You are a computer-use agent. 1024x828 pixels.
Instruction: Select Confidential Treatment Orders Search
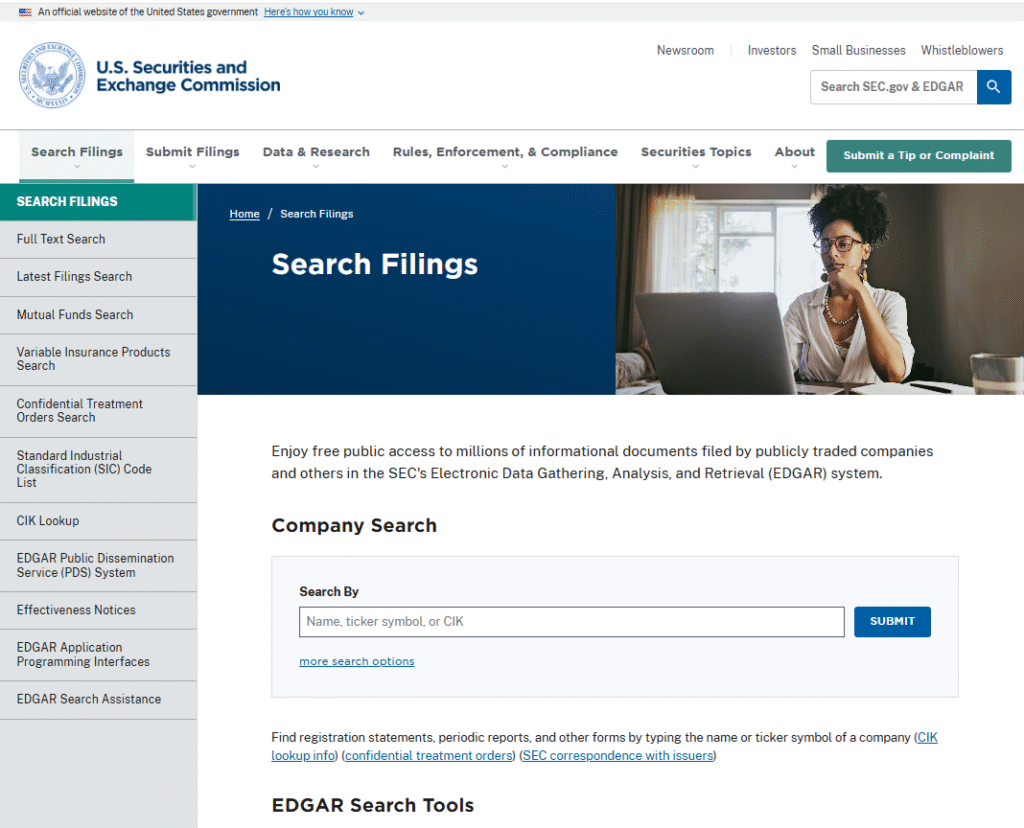tap(98, 411)
